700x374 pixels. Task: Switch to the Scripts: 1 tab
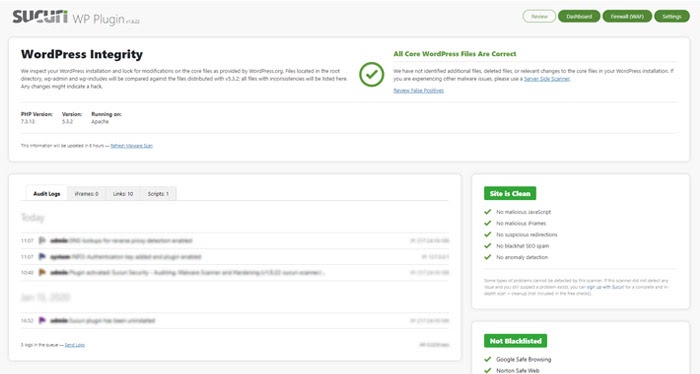[x=158, y=194]
